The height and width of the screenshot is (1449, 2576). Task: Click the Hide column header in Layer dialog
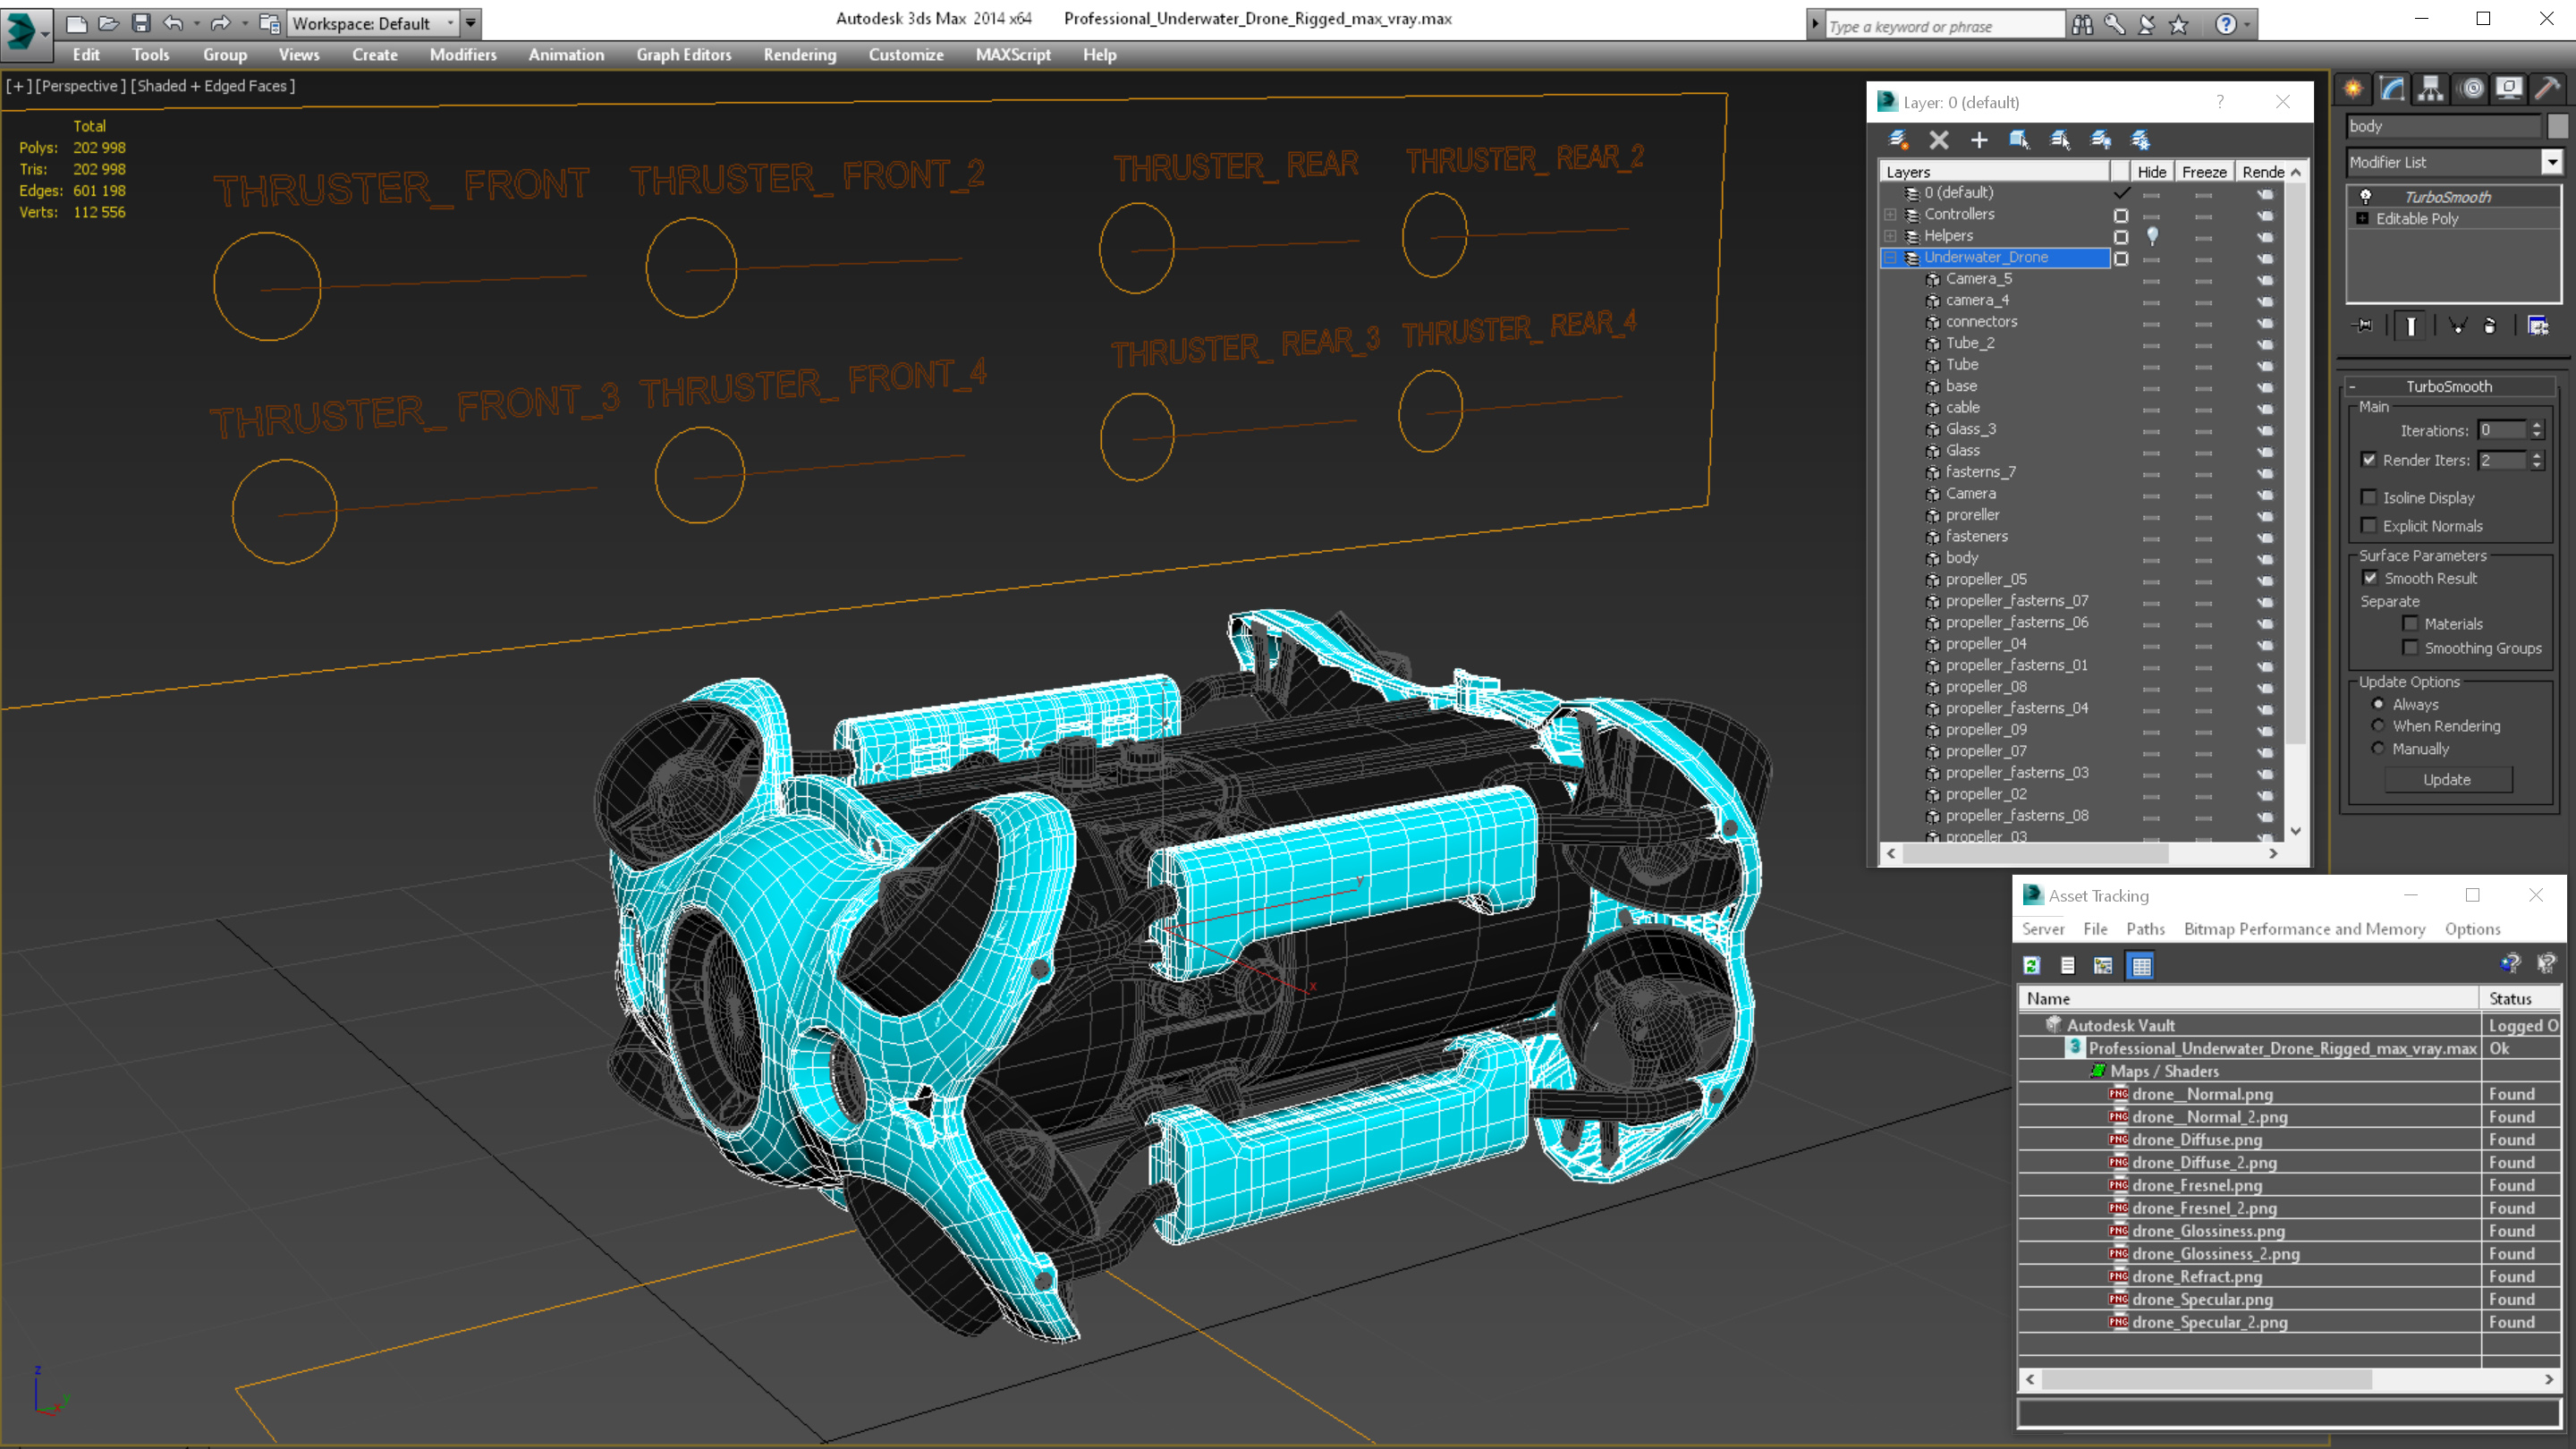[x=2152, y=172]
